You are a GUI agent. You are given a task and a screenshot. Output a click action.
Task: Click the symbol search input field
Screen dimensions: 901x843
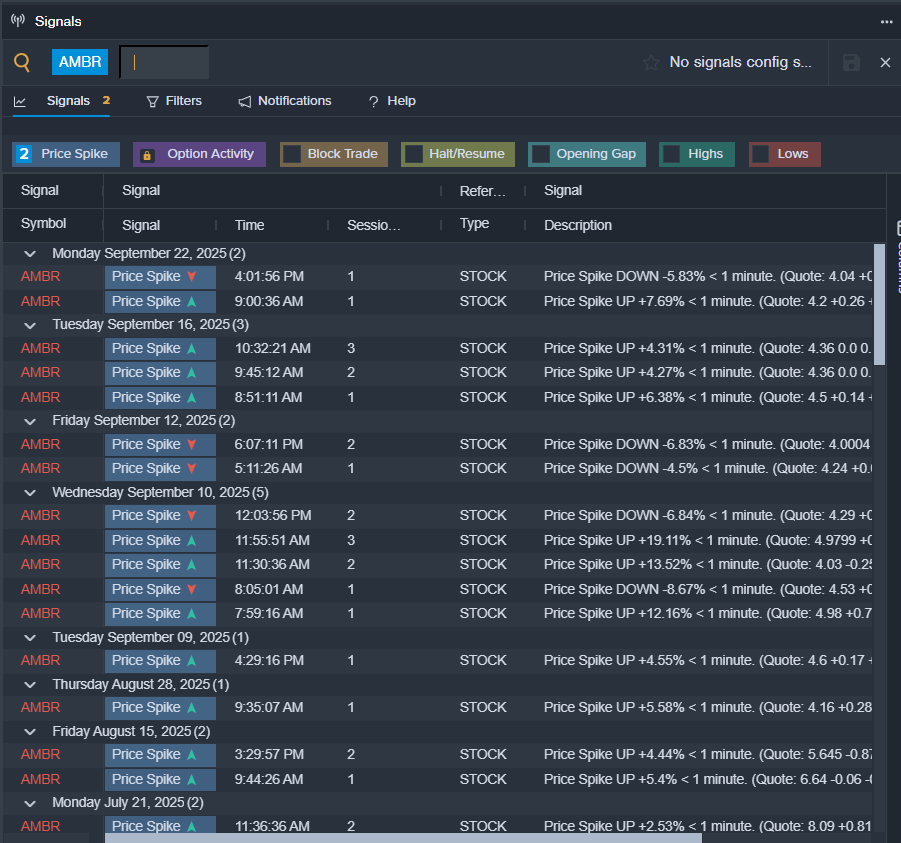point(165,62)
